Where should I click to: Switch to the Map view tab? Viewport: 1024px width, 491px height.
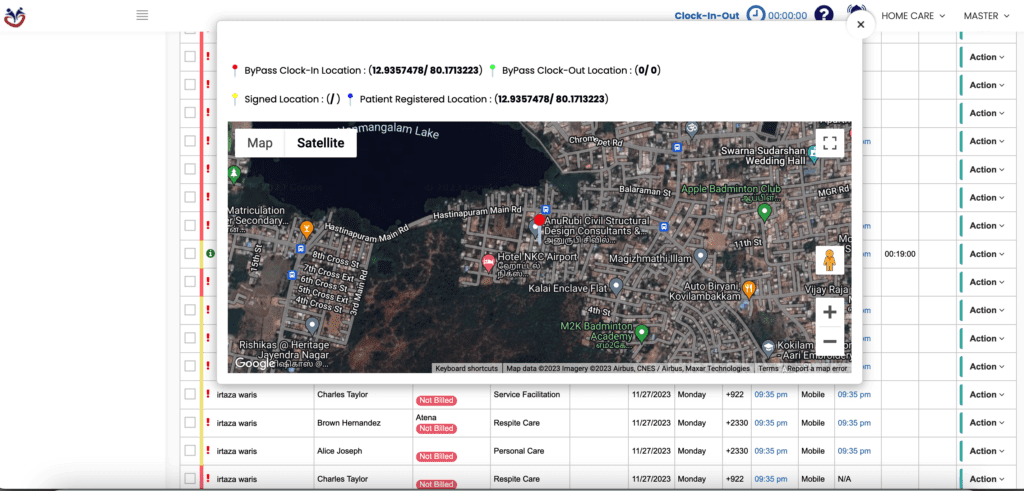(260, 143)
